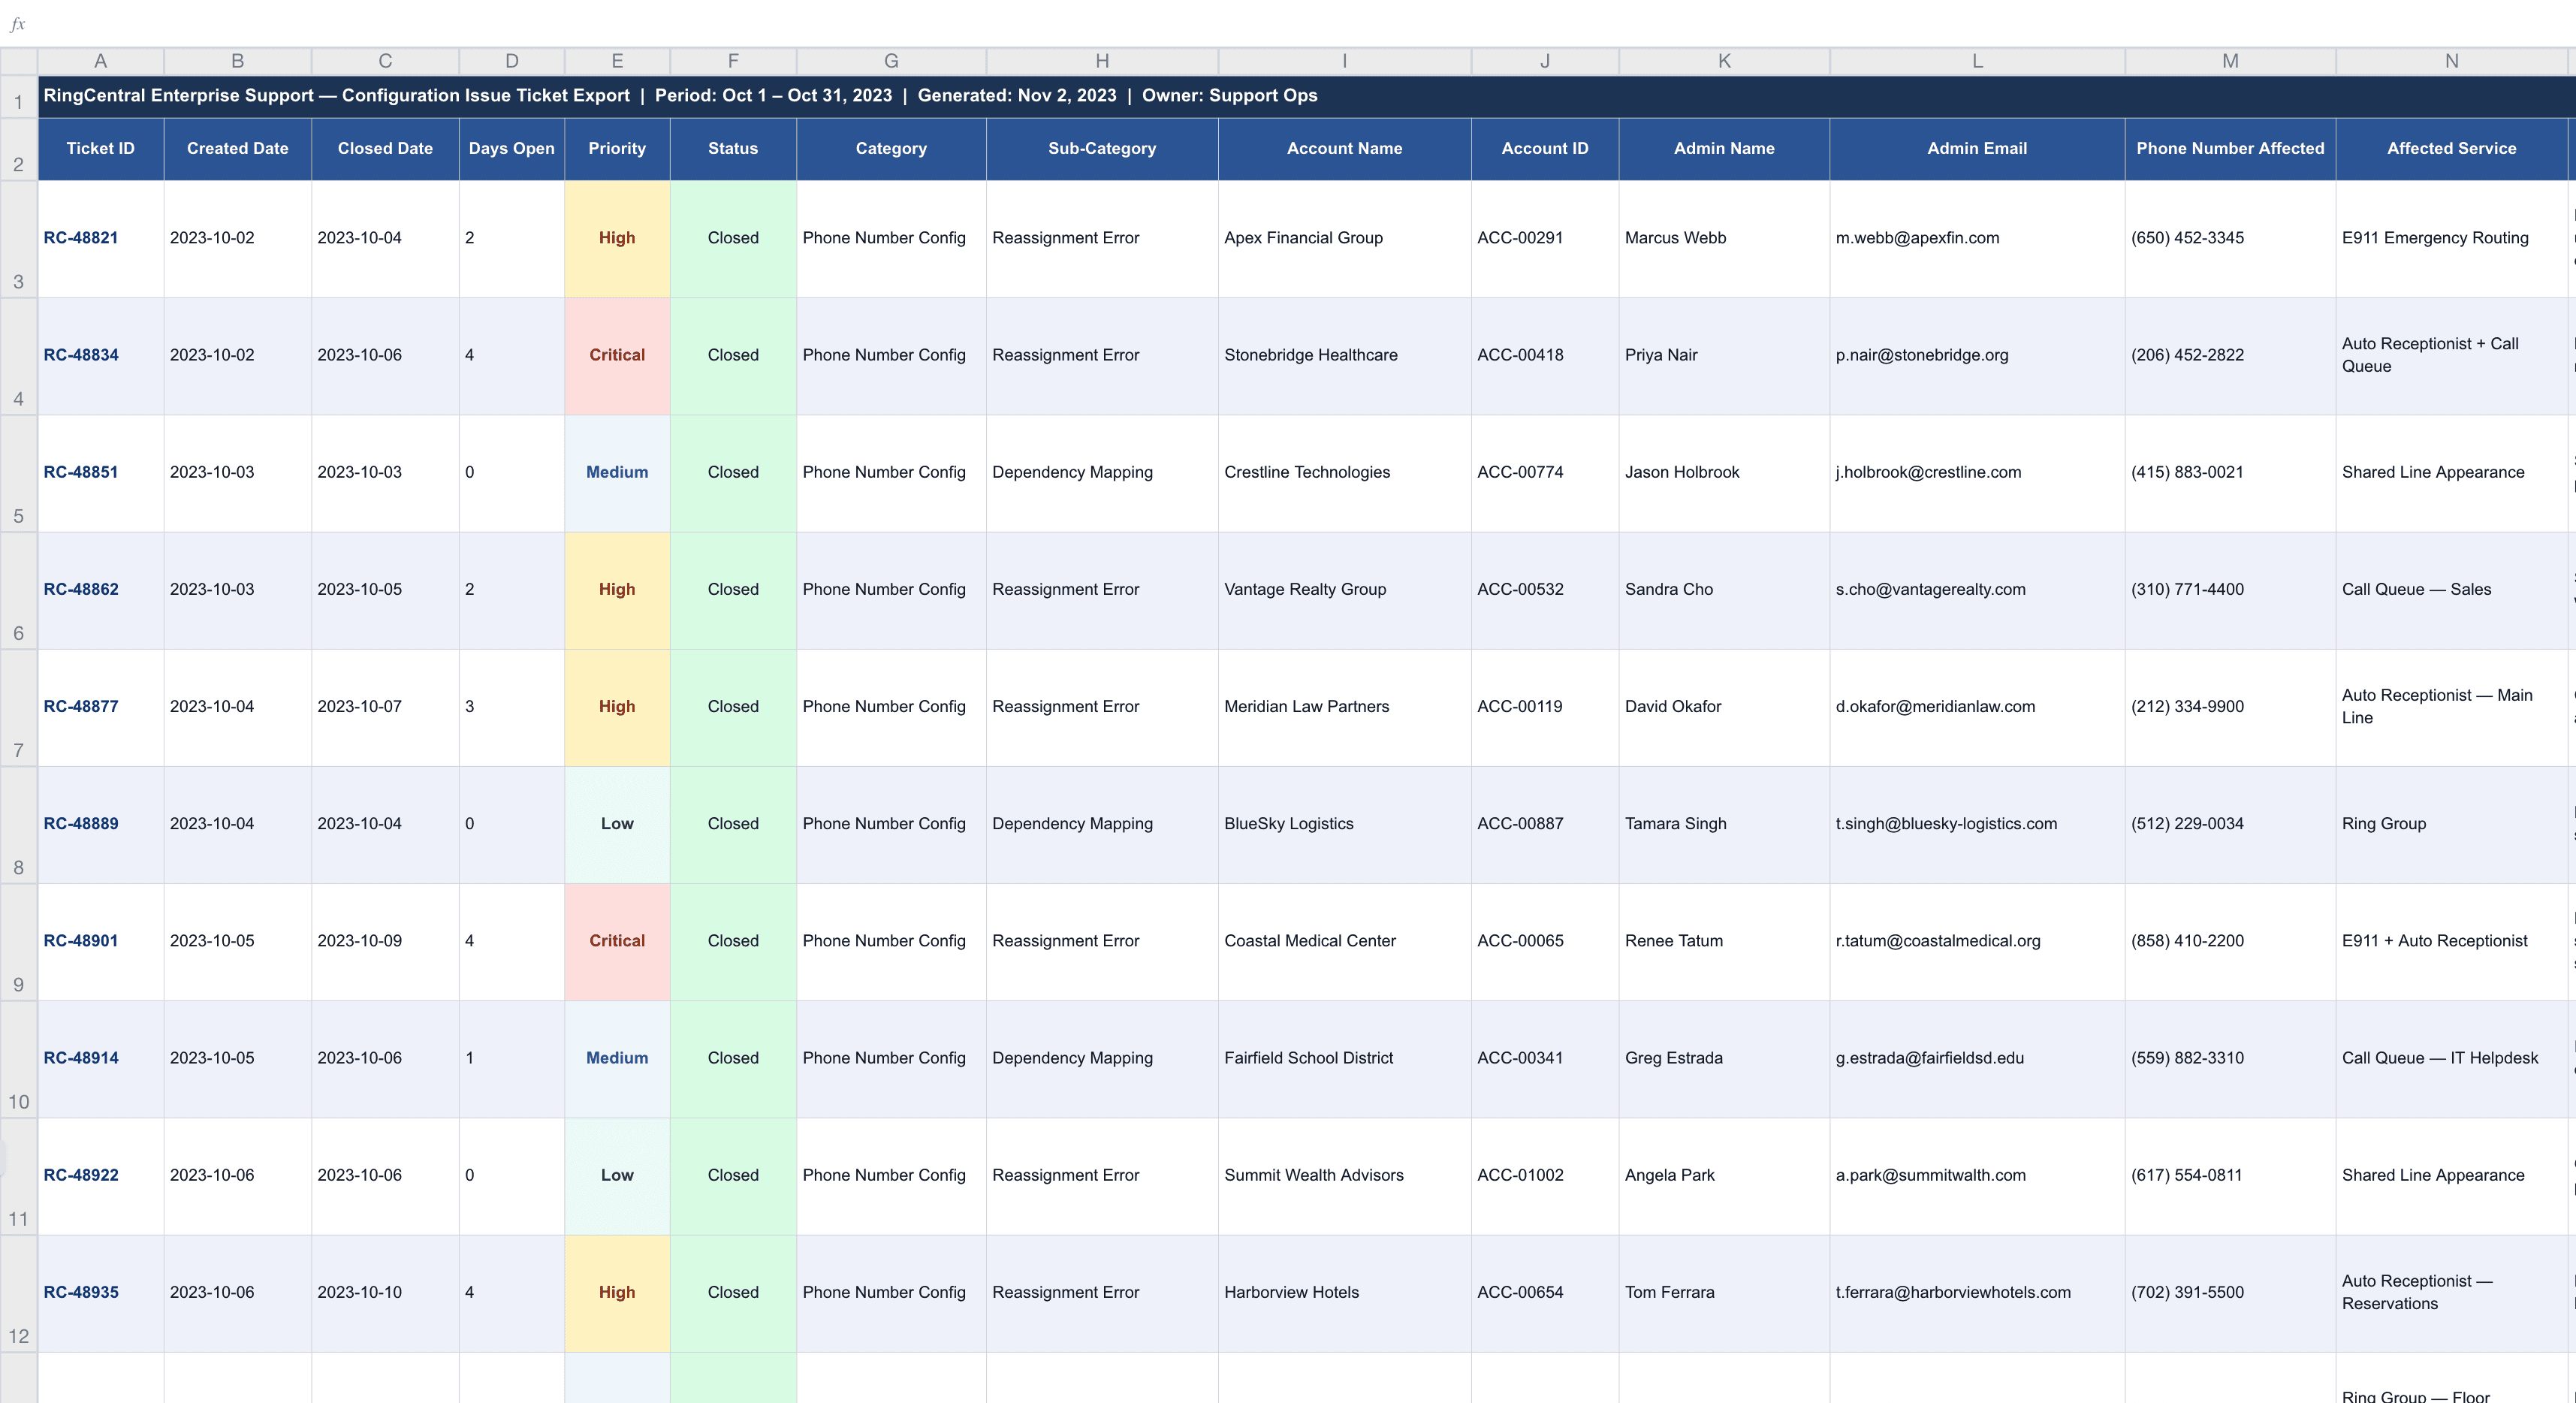Click ticket ID RC-48935
Image resolution: width=2576 pixels, height=1403 pixels.
(81, 1292)
